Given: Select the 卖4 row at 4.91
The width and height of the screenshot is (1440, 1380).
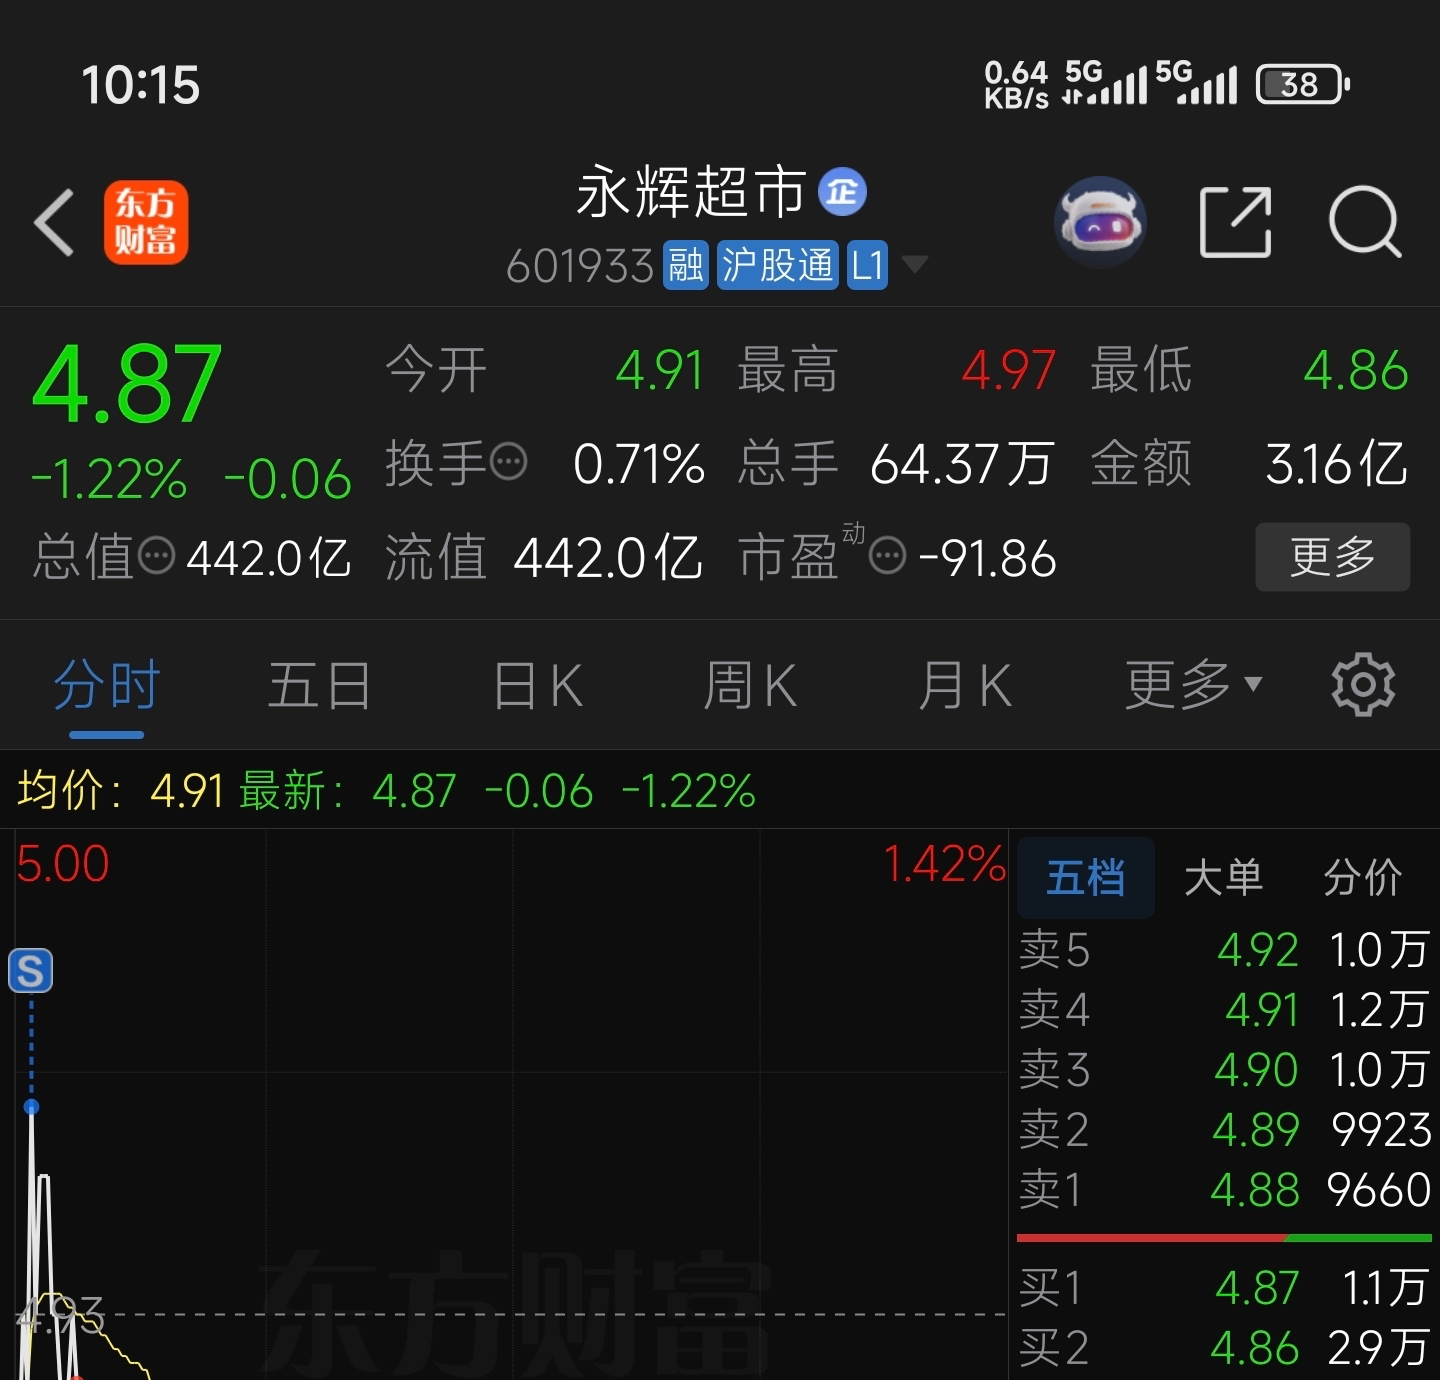Looking at the screenshot, I should click(1225, 1010).
